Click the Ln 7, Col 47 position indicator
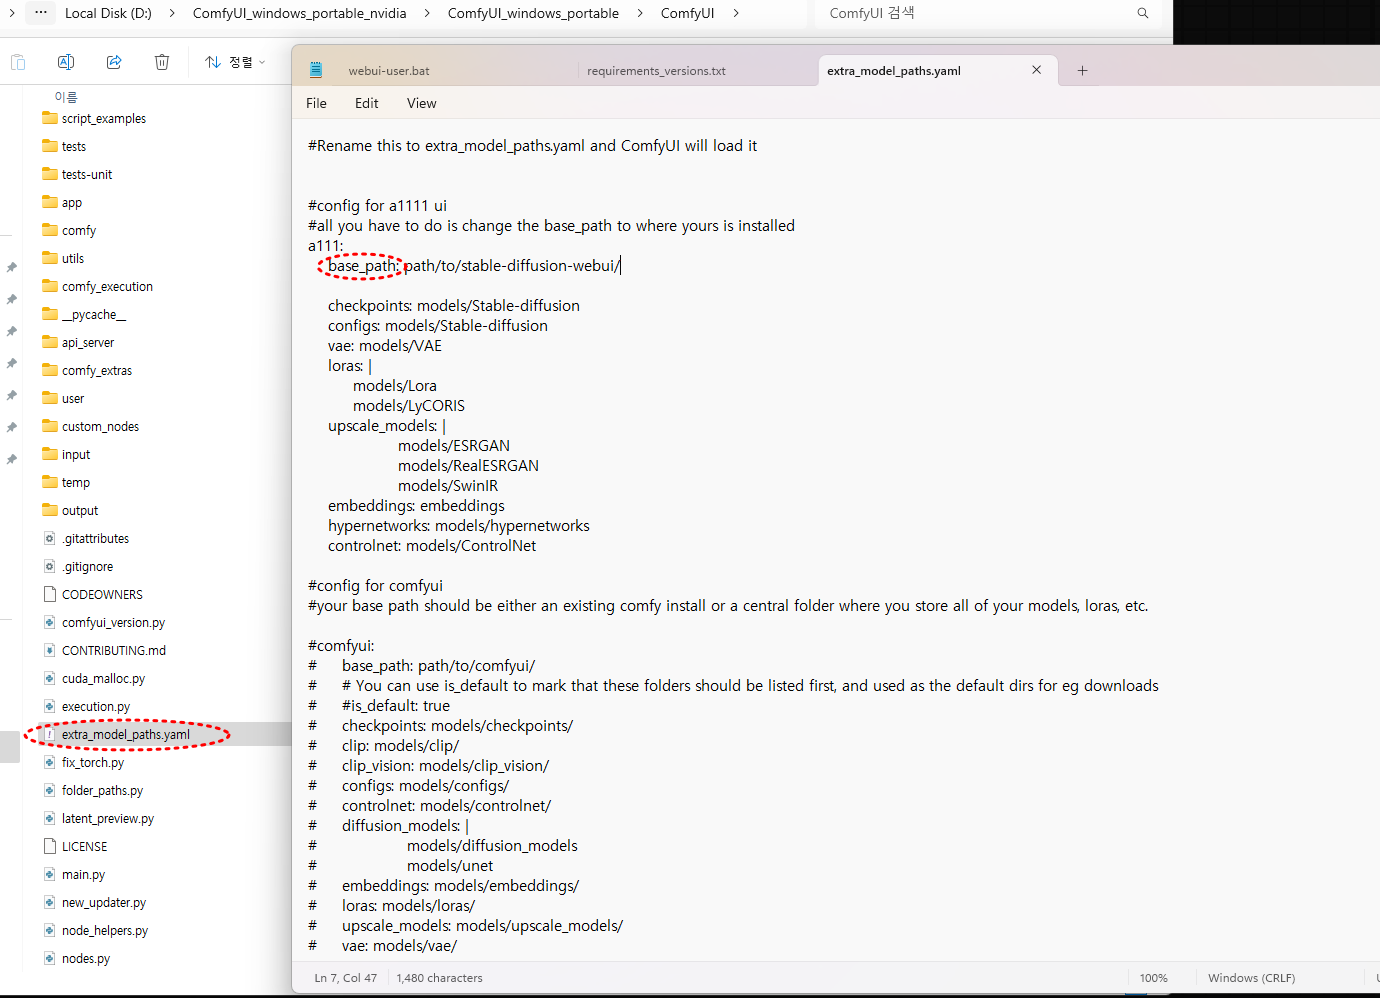Image resolution: width=1380 pixels, height=998 pixels. 346,978
